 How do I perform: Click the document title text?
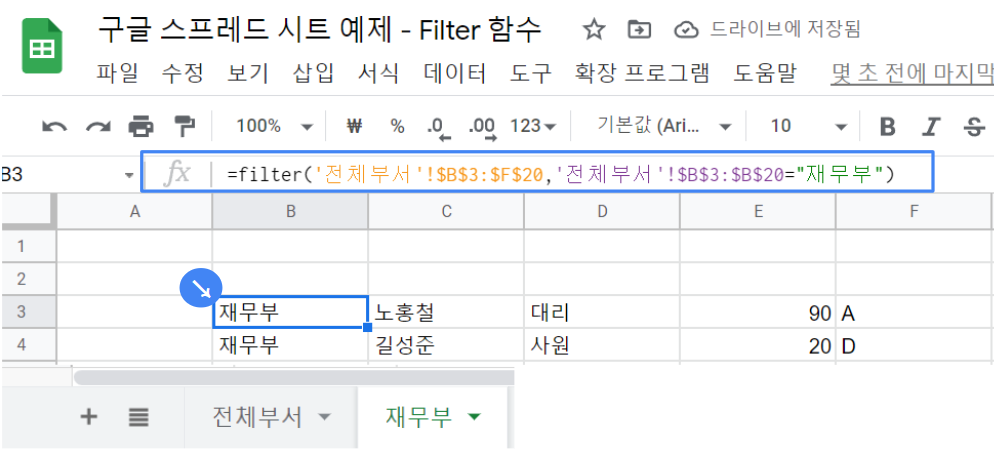[x=320, y=29]
